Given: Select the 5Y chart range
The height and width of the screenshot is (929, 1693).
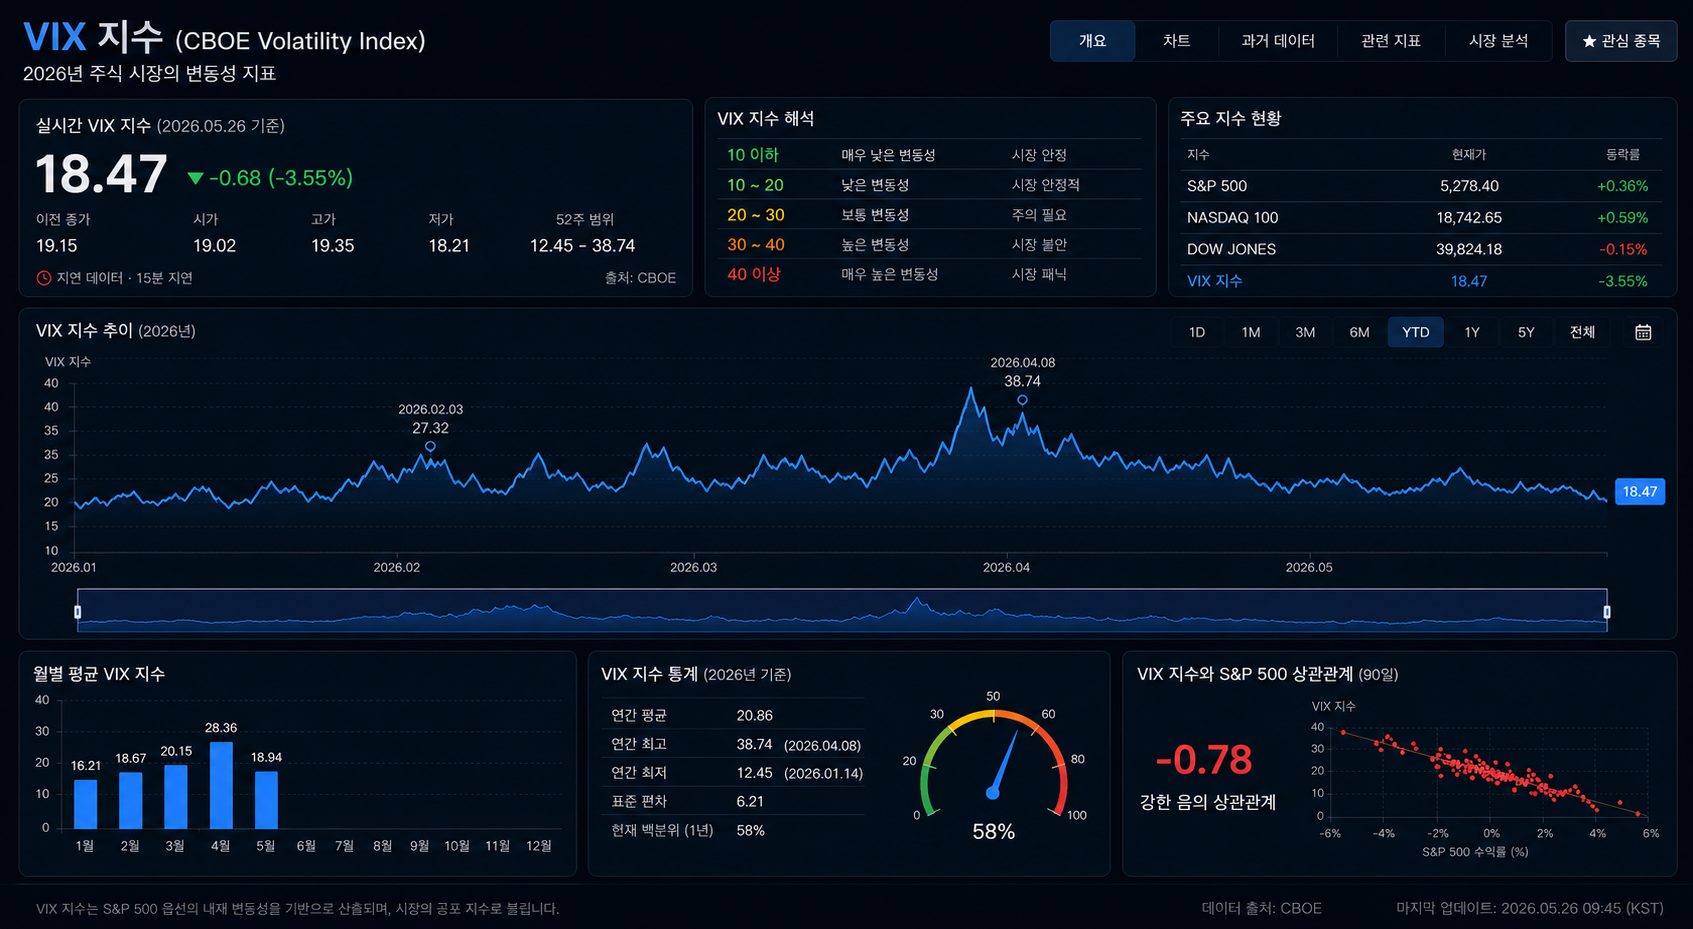Looking at the screenshot, I should coord(1526,332).
